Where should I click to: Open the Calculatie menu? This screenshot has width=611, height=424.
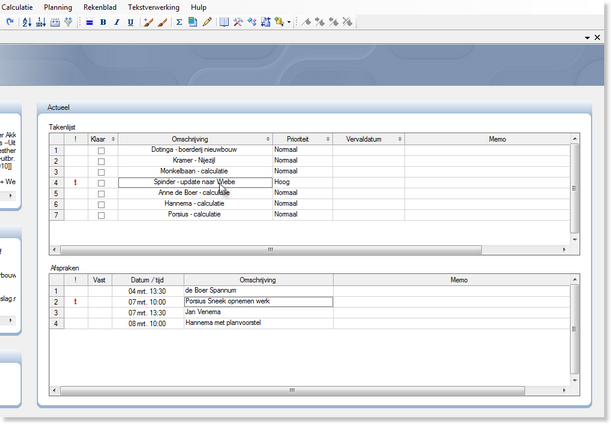coord(17,7)
